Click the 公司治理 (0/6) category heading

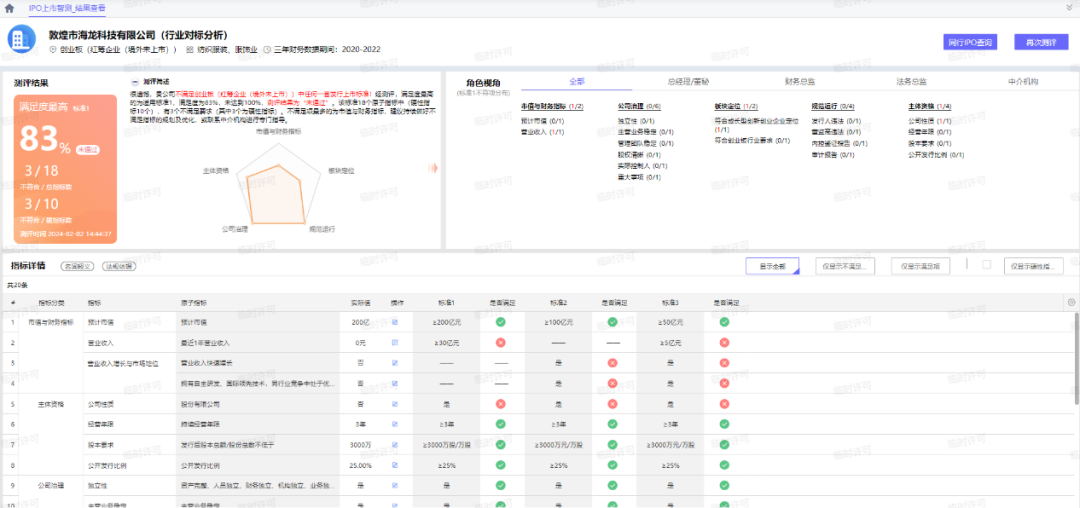pos(639,107)
